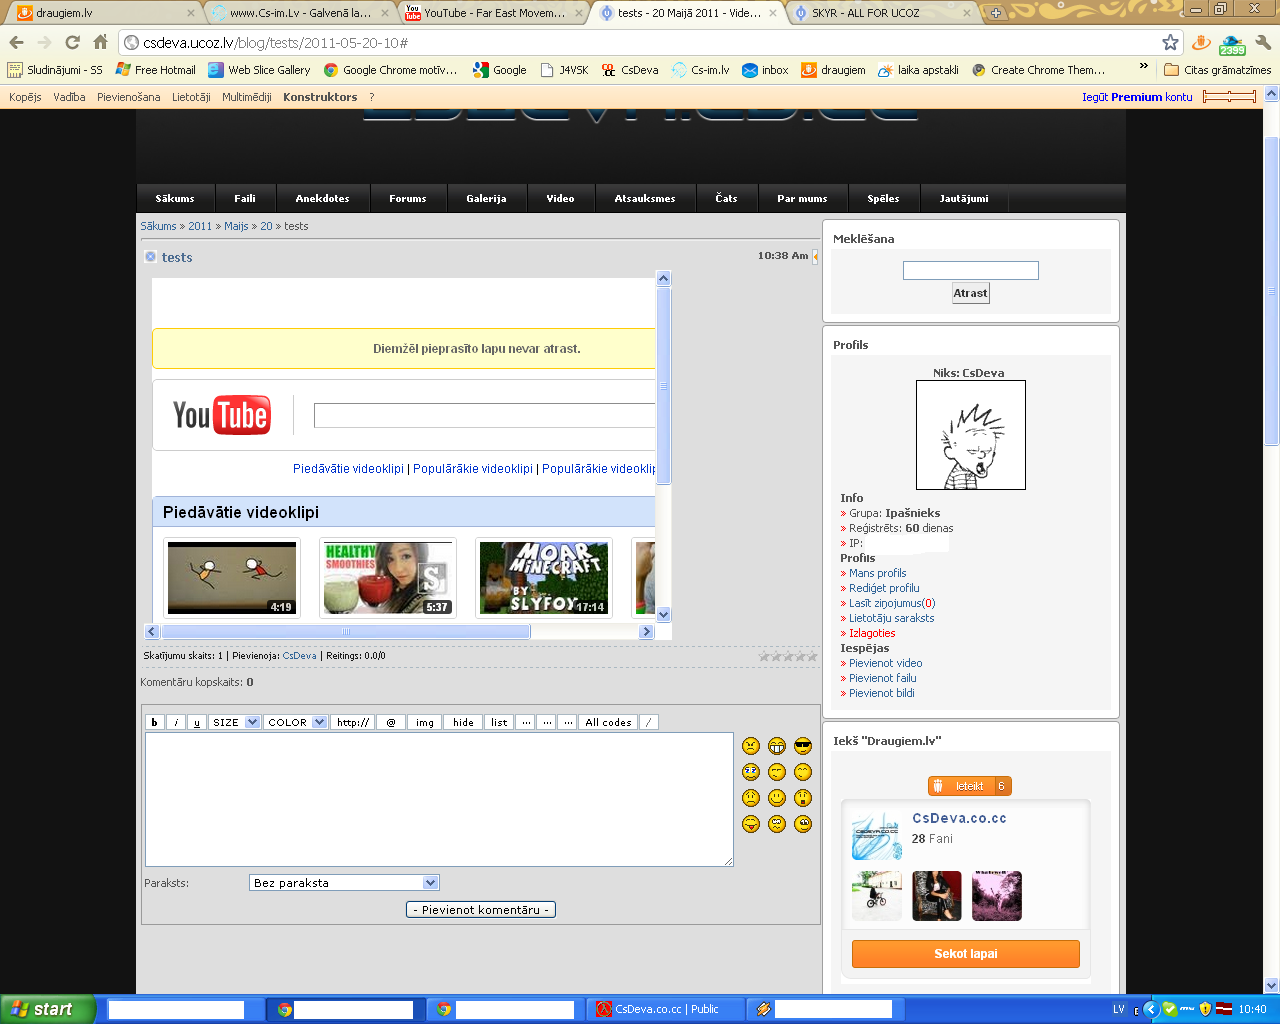Screen dimensions: 1280x1024
Task: Rate the post using the star rating
Action: (x=788, y=657)
